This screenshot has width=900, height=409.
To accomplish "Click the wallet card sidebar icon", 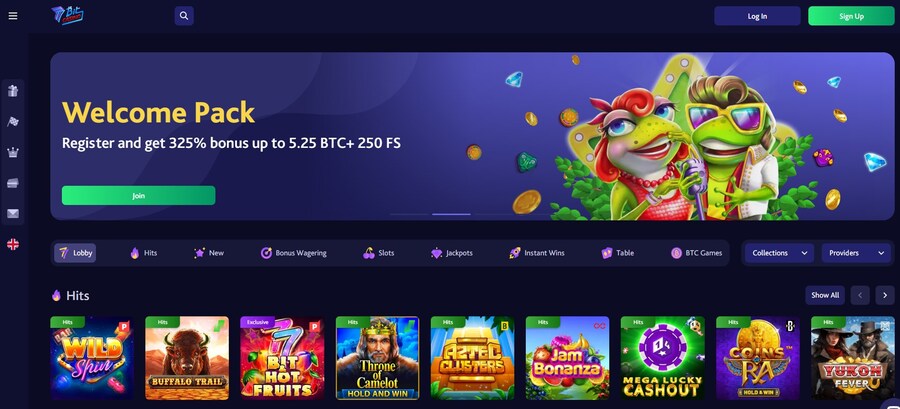I will pyautogui.click(x=13, y=183).
